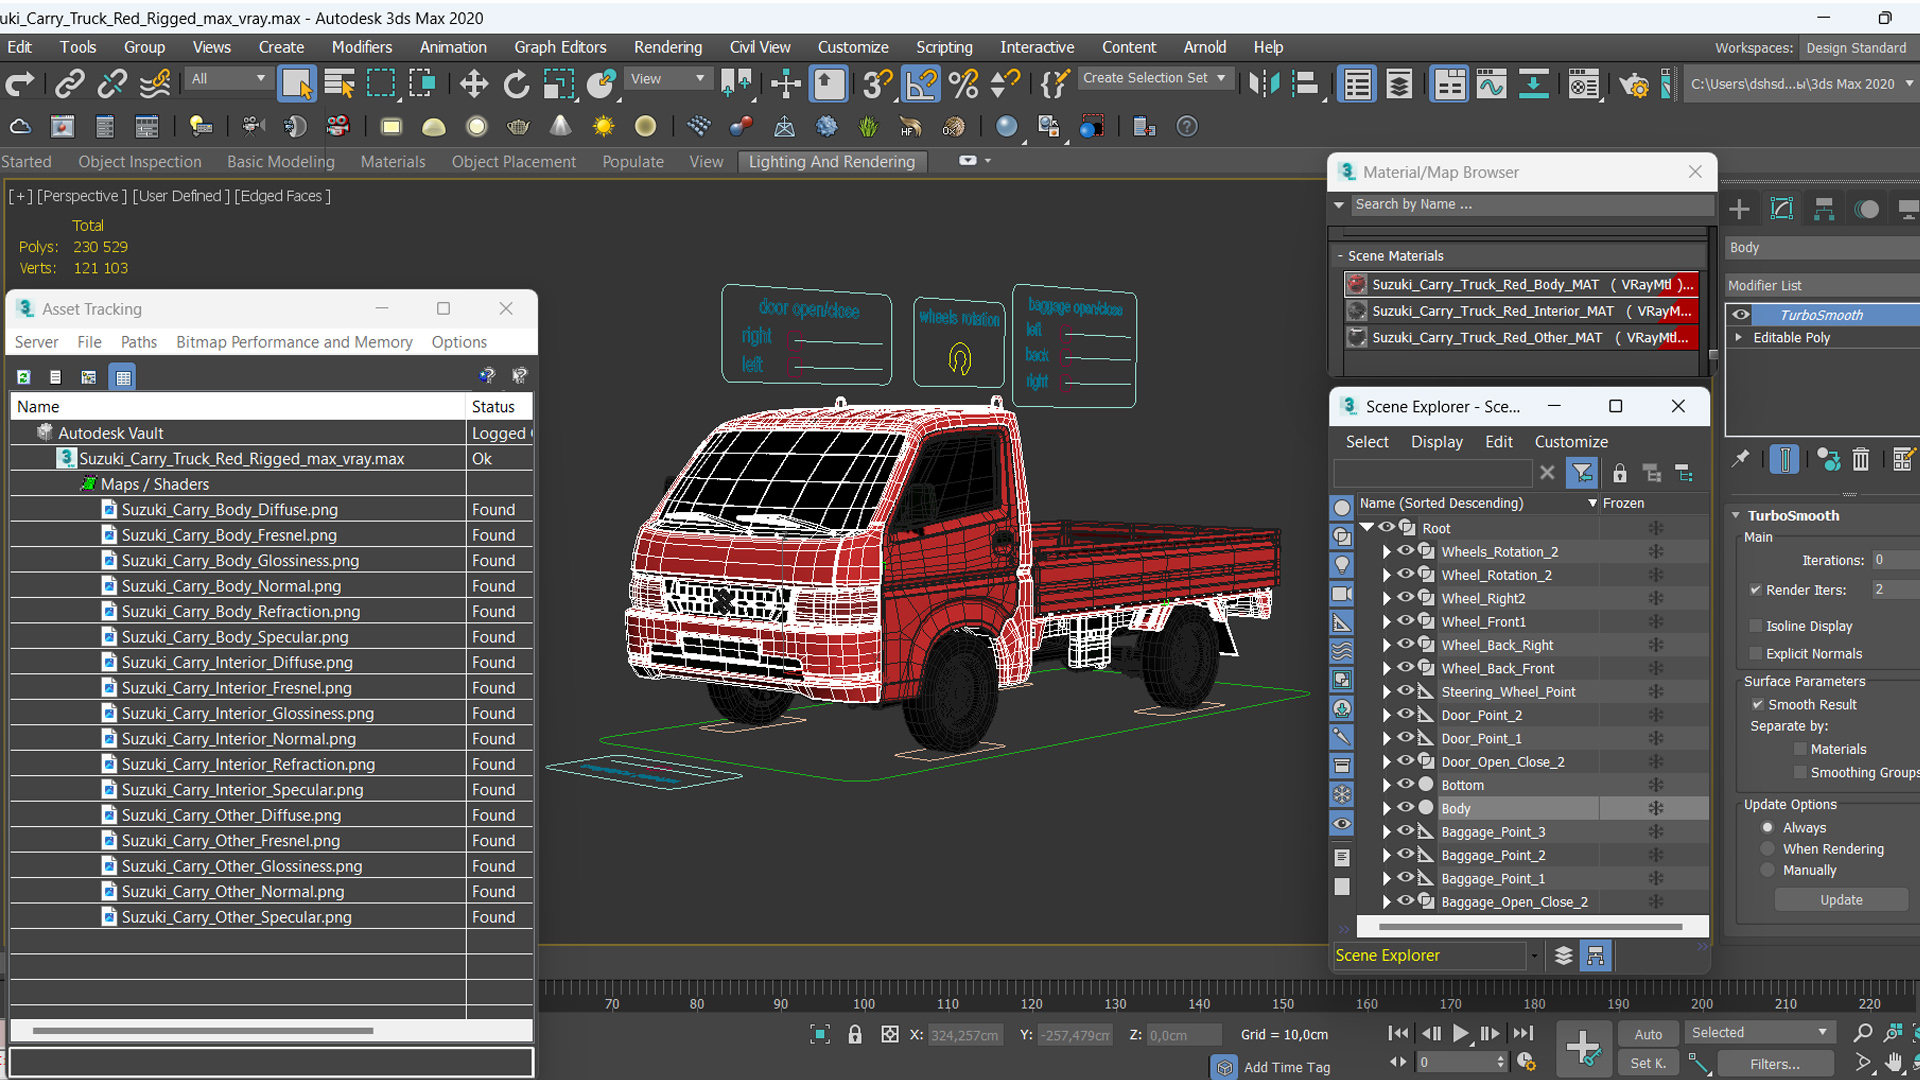This screenshot has width=1920, height=1080.
Task: Click the Asset Tracking horizontal scrollbar
Action: 203,1030
